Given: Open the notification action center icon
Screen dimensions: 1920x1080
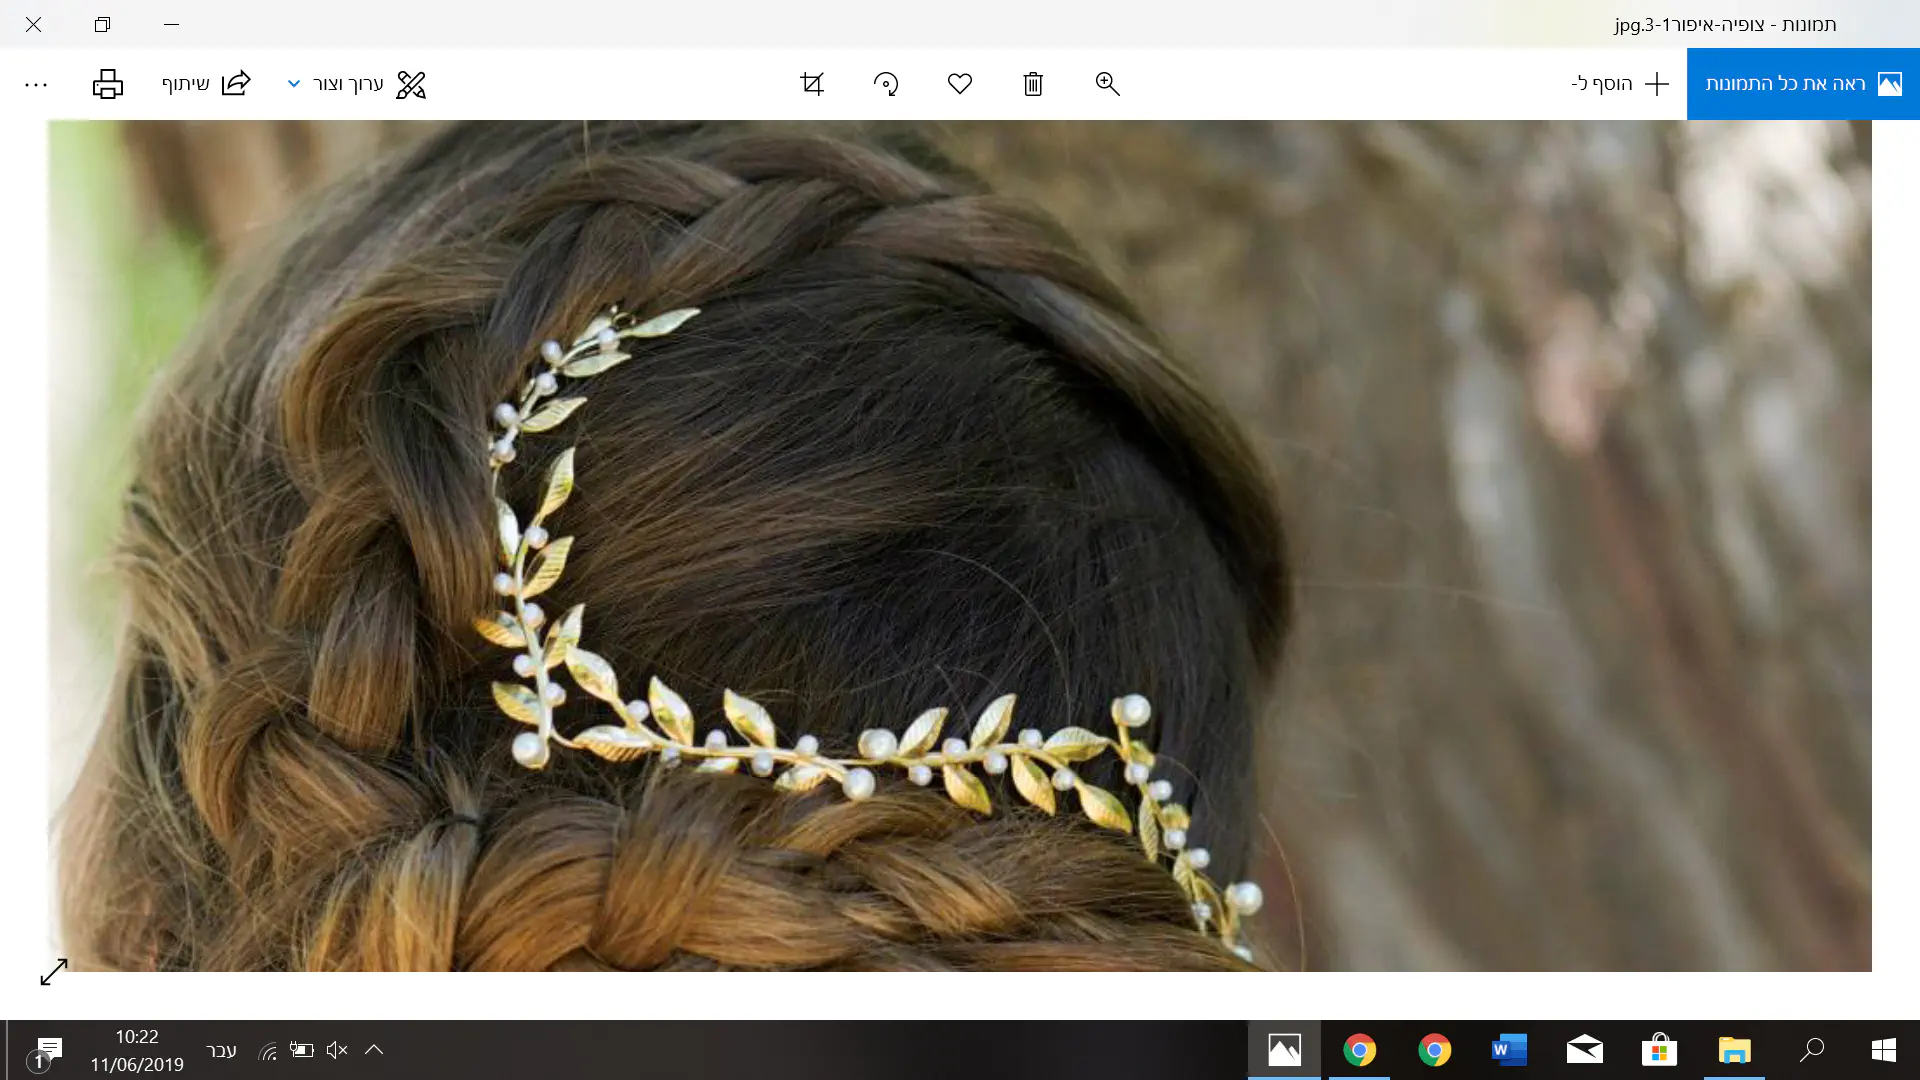Looking at the screenshot, I should (46, 1050).
